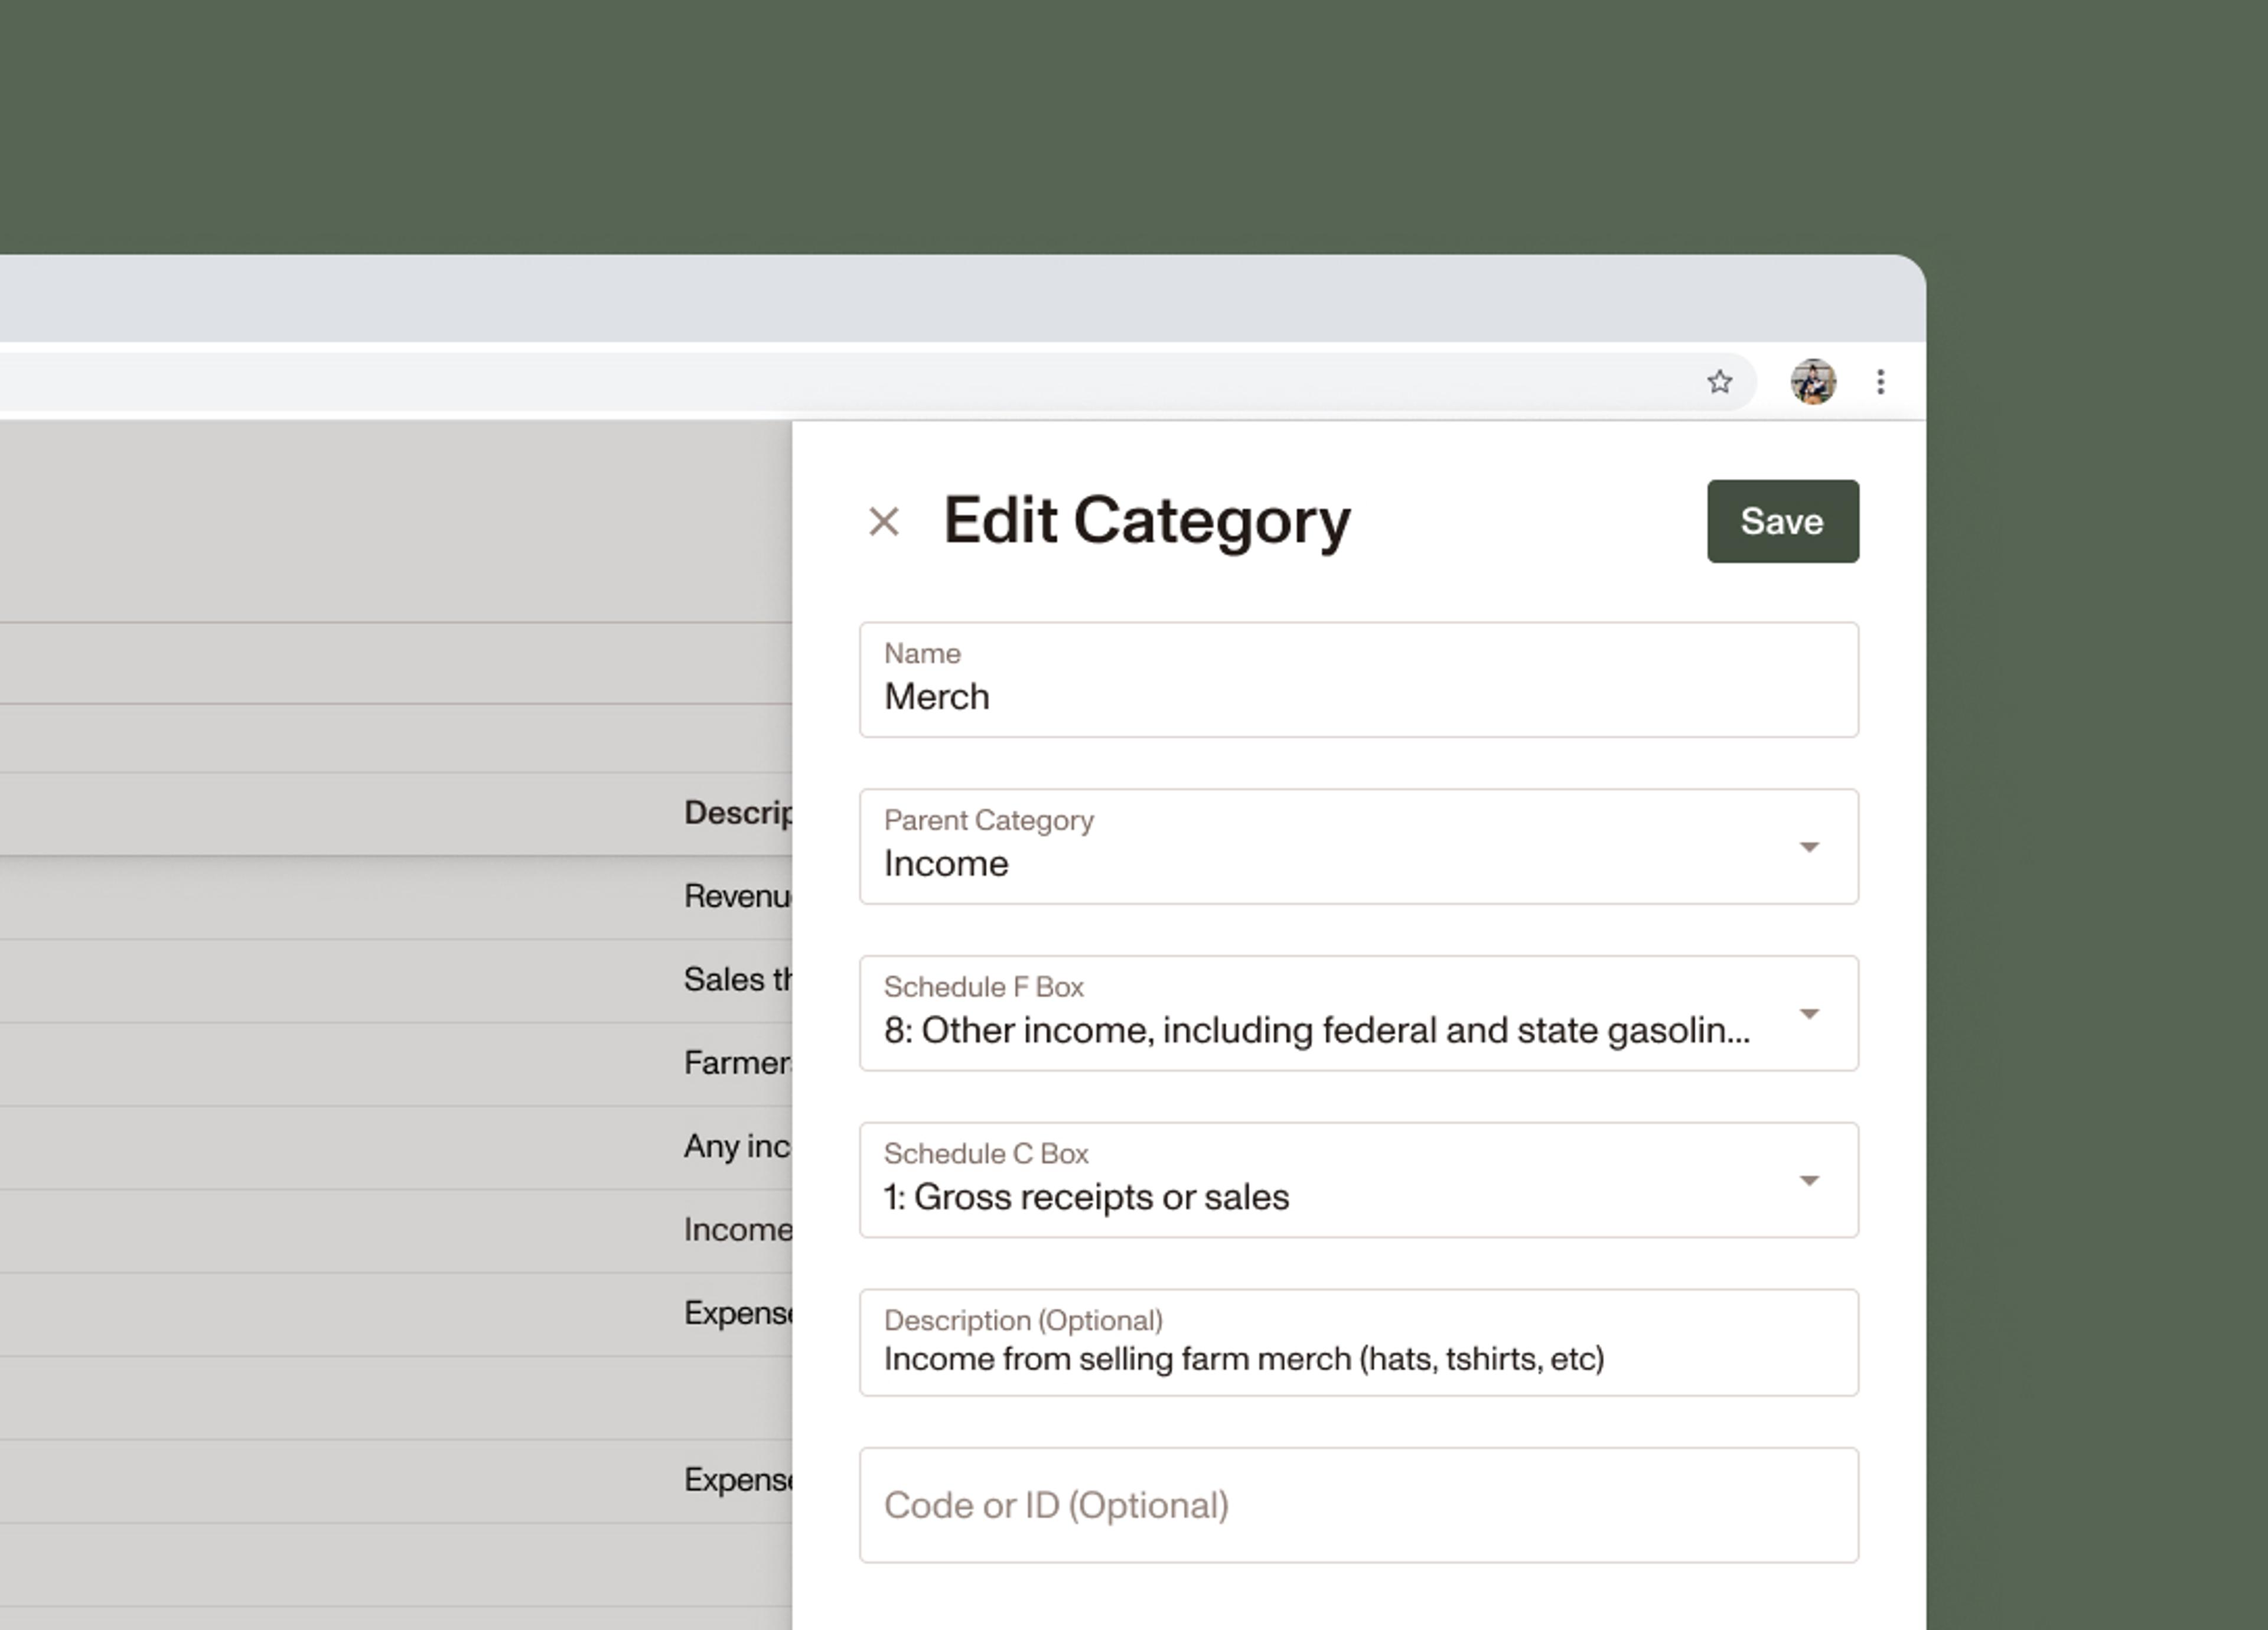Click the Any inc row in table
The image size is (2268, 1630).
click(736, 1146)
